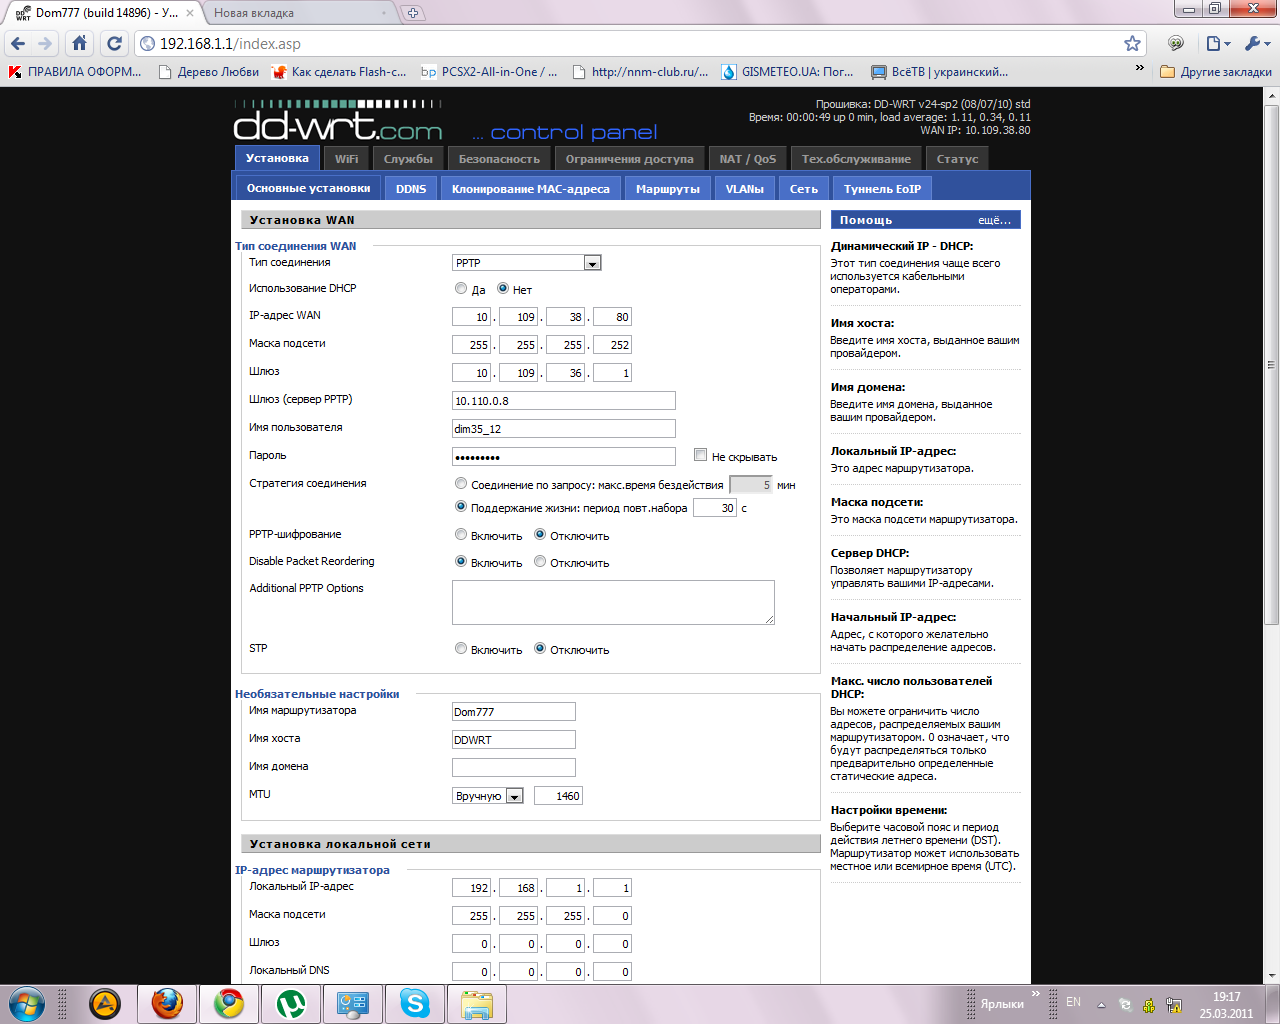Expand the bookmarks bar overflow chevron
1280x1024 pixels.
click(1139, 69)
